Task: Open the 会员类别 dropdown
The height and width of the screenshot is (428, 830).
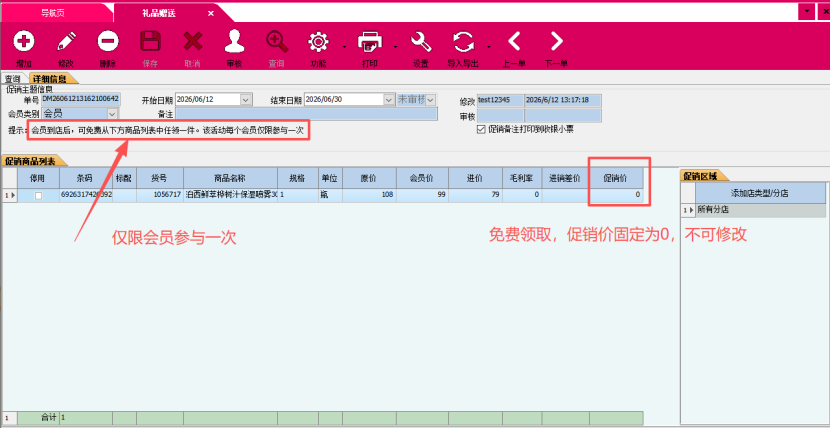Action: (x=112, y=113)
